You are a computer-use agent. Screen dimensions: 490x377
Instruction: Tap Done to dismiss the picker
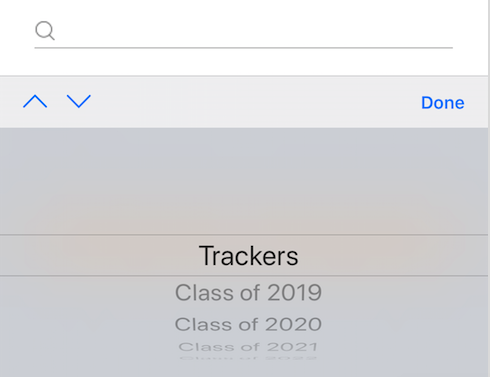[443, 103]
